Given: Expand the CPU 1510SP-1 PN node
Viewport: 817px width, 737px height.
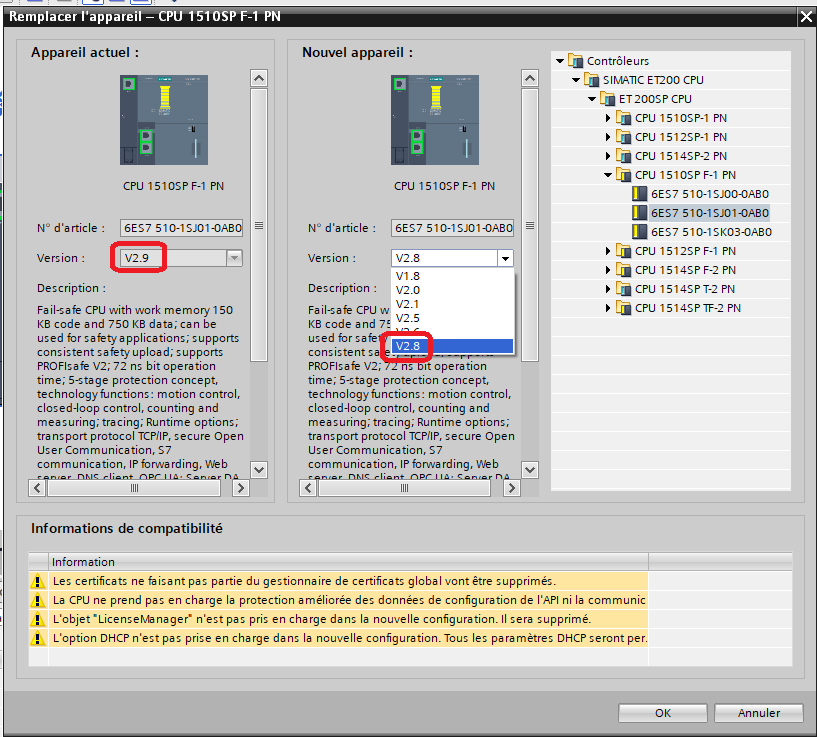Looking at the screenshot, I should [608, 118].
